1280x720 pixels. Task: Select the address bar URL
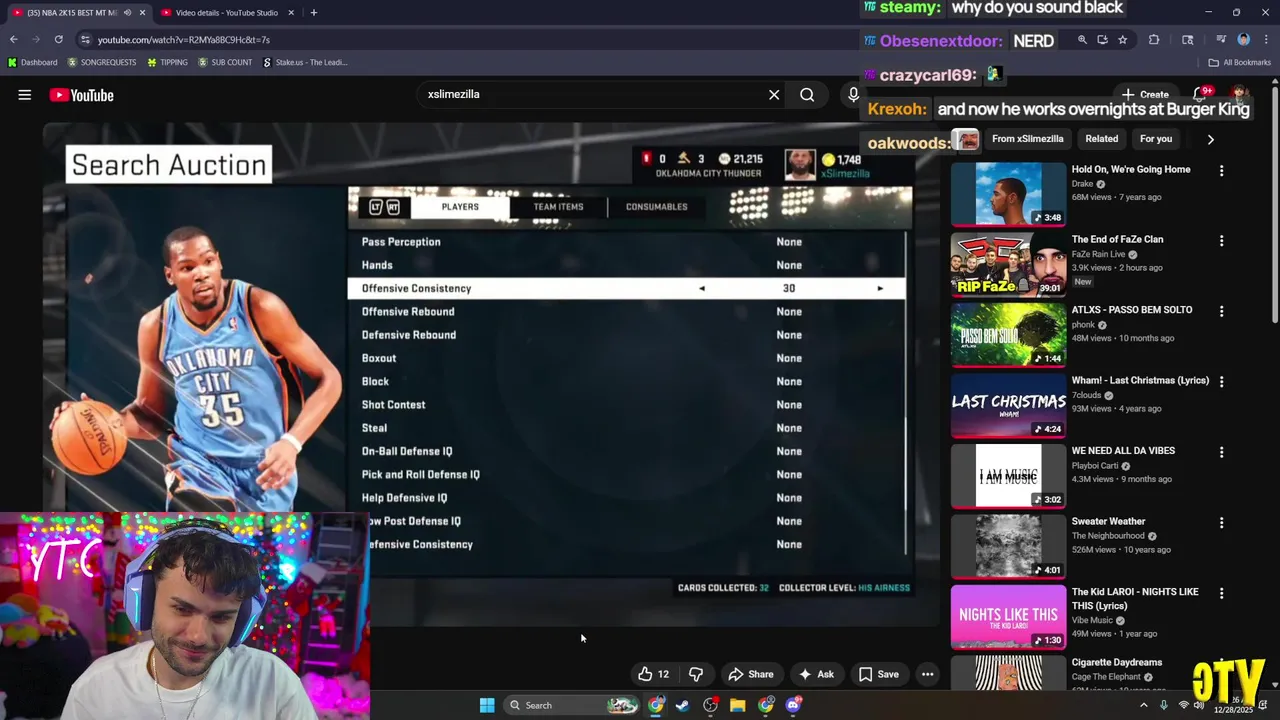click(x=184, y=40)
